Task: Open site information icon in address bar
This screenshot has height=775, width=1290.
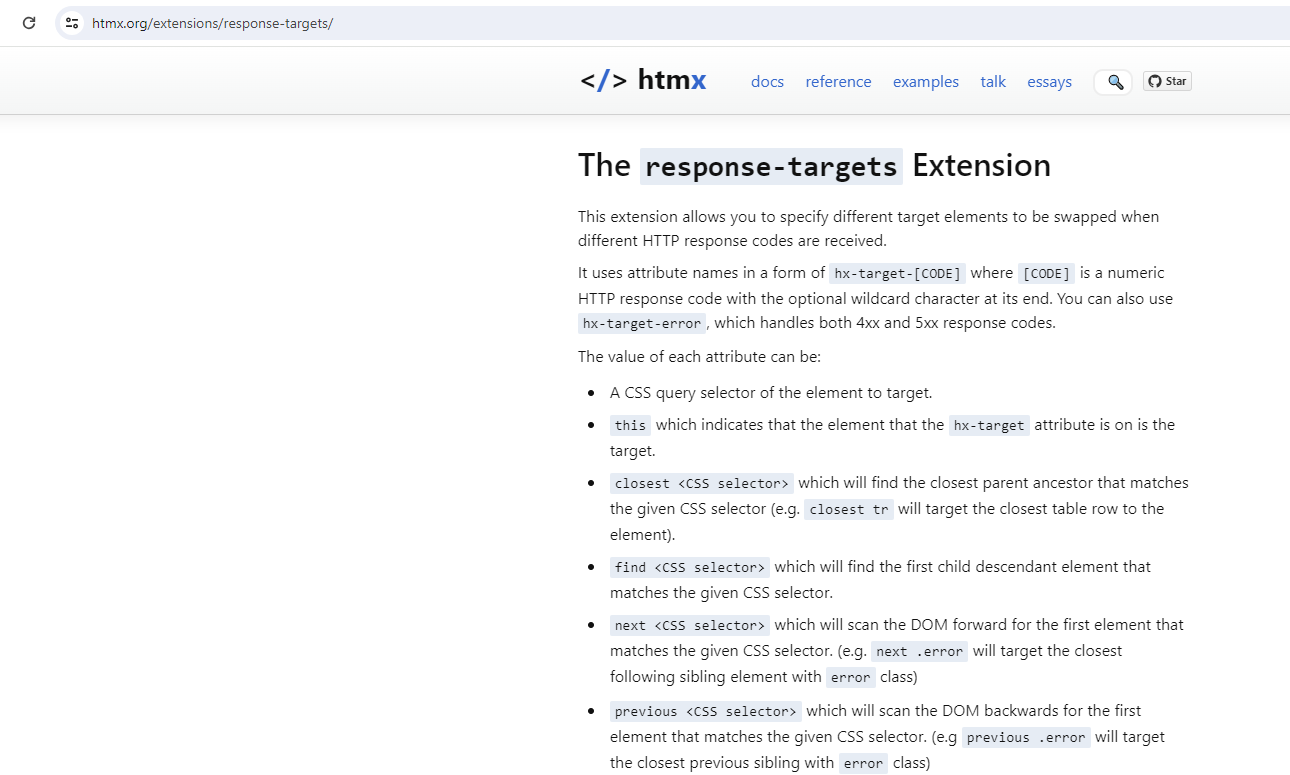Action: click(x=71, y=23)
